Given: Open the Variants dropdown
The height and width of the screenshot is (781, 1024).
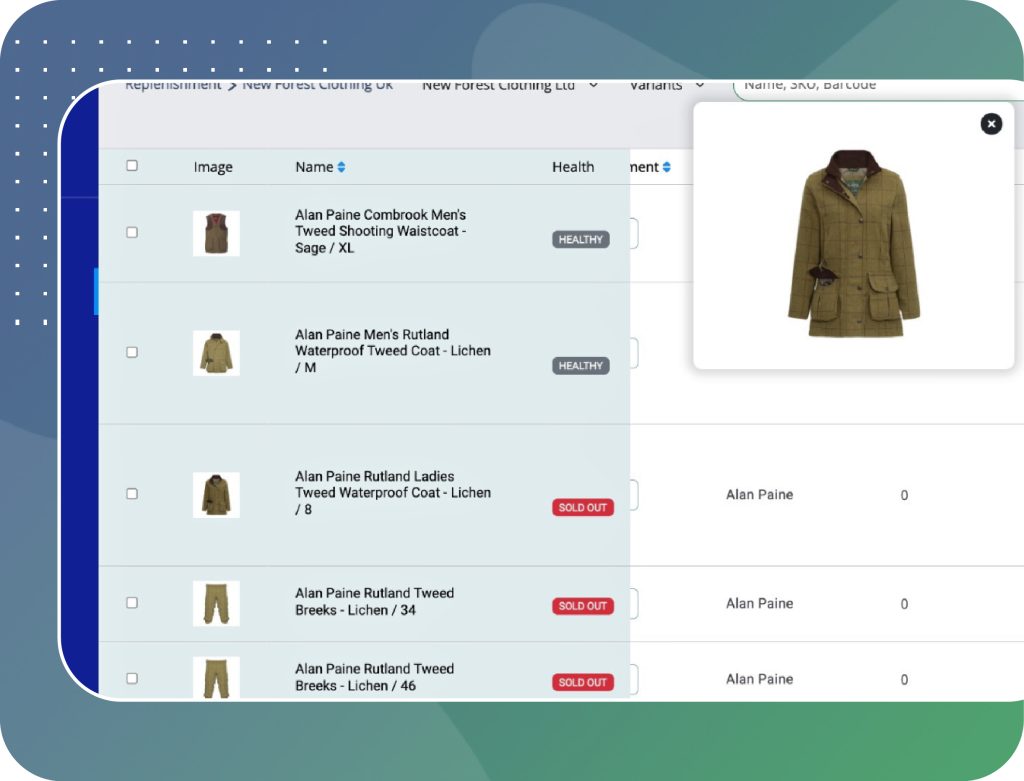Looking at the screenshot, I should click(667, 86).
